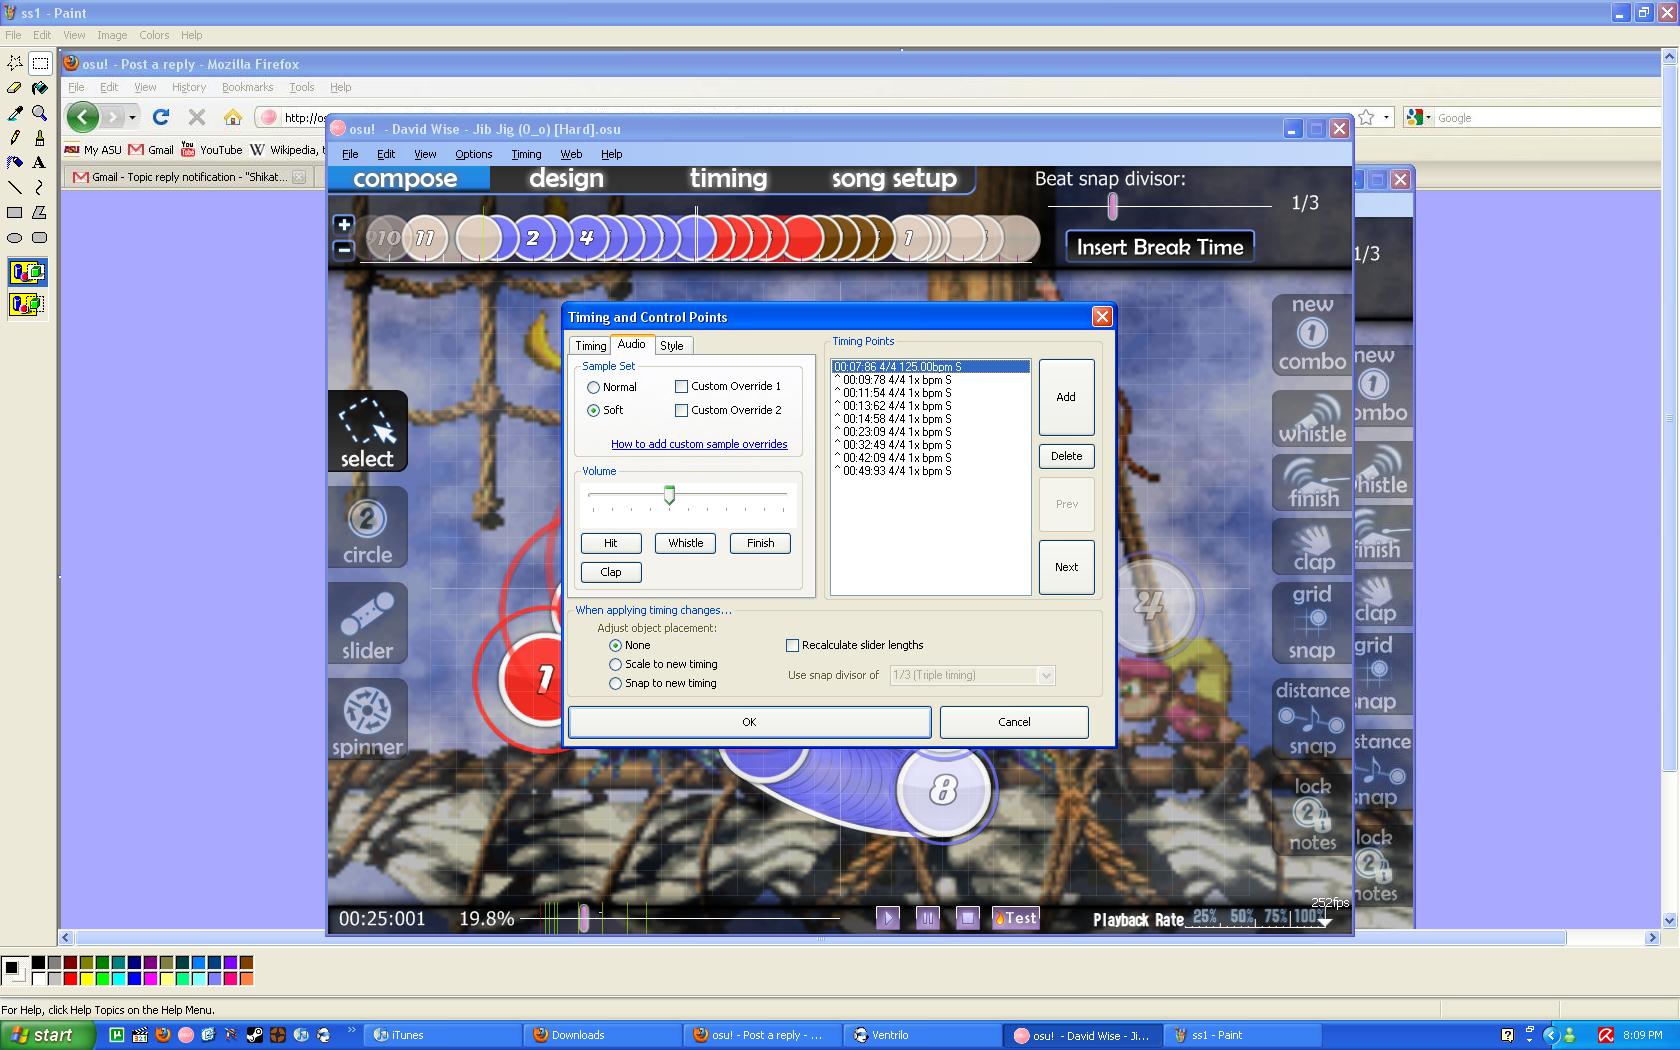
Task: Click Firefox's Home icon
Action: pyautogui.click(x=233, y=117)
